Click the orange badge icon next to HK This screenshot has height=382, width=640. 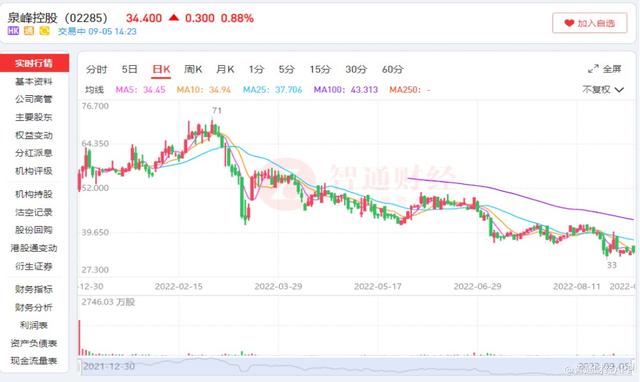coord(29,31)
